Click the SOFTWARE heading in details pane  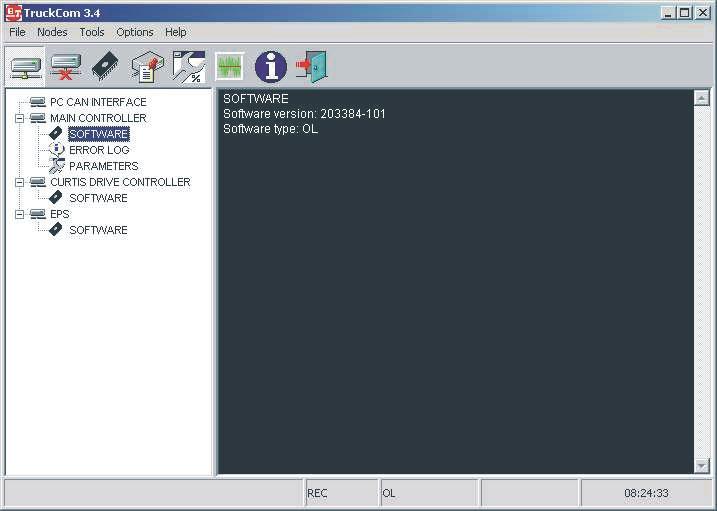(x=256, y=99)
